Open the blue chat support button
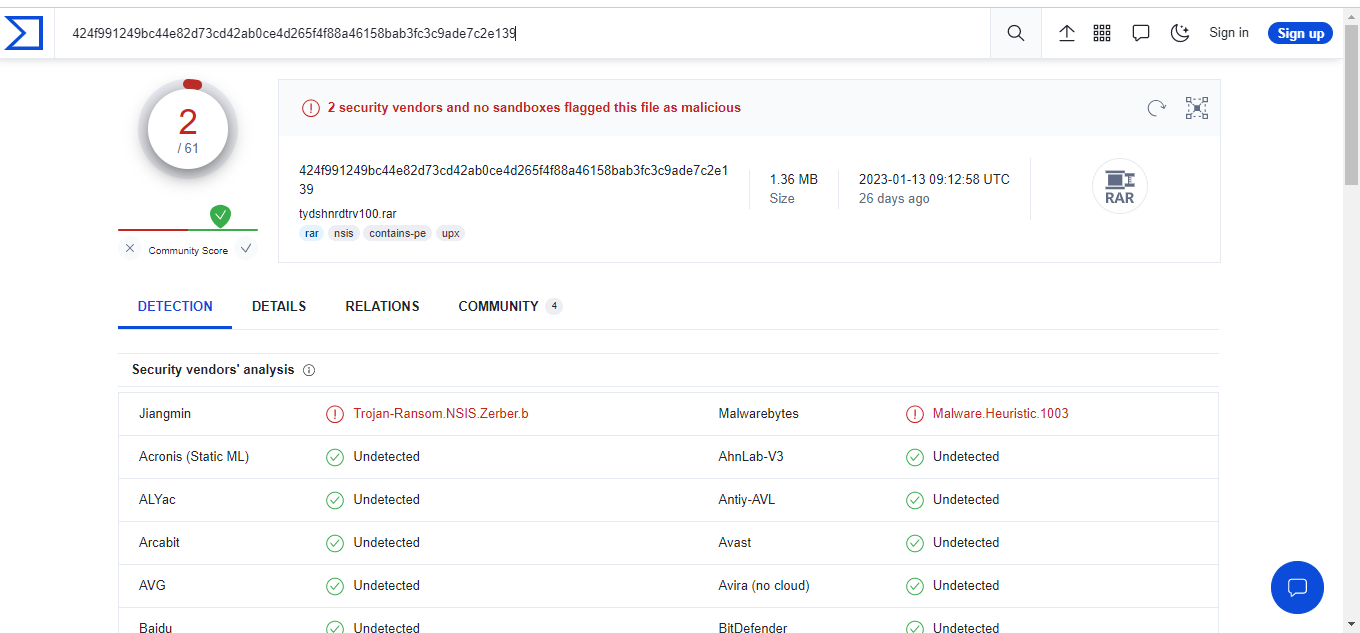 (1297, 587)
